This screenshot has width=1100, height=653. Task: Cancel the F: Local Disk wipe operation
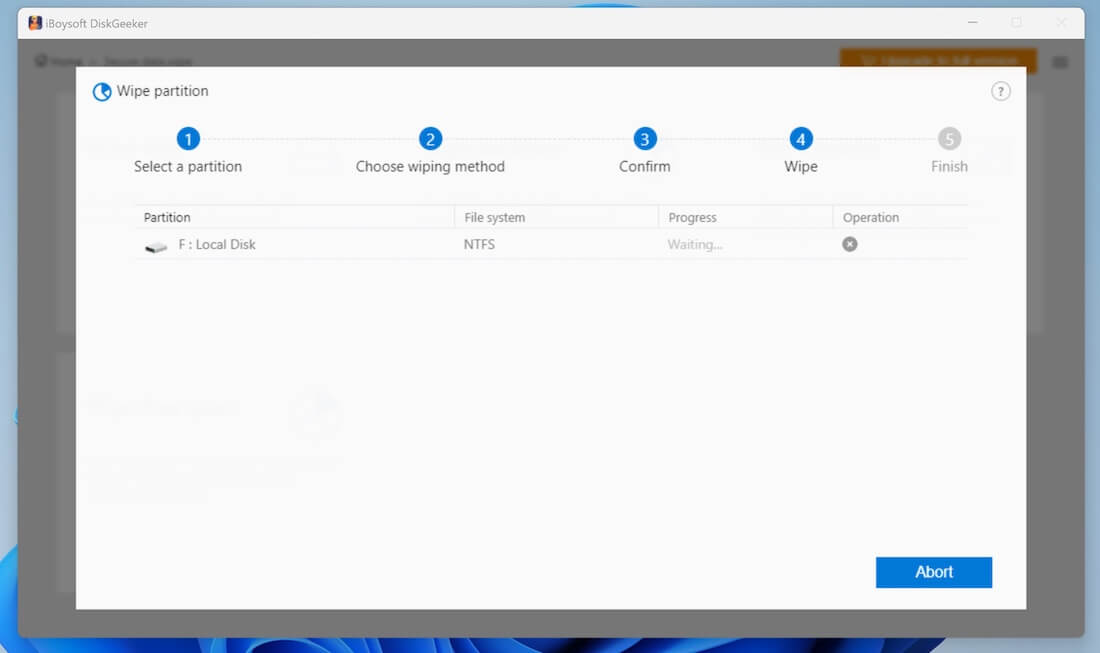click(x=850, y=244)
